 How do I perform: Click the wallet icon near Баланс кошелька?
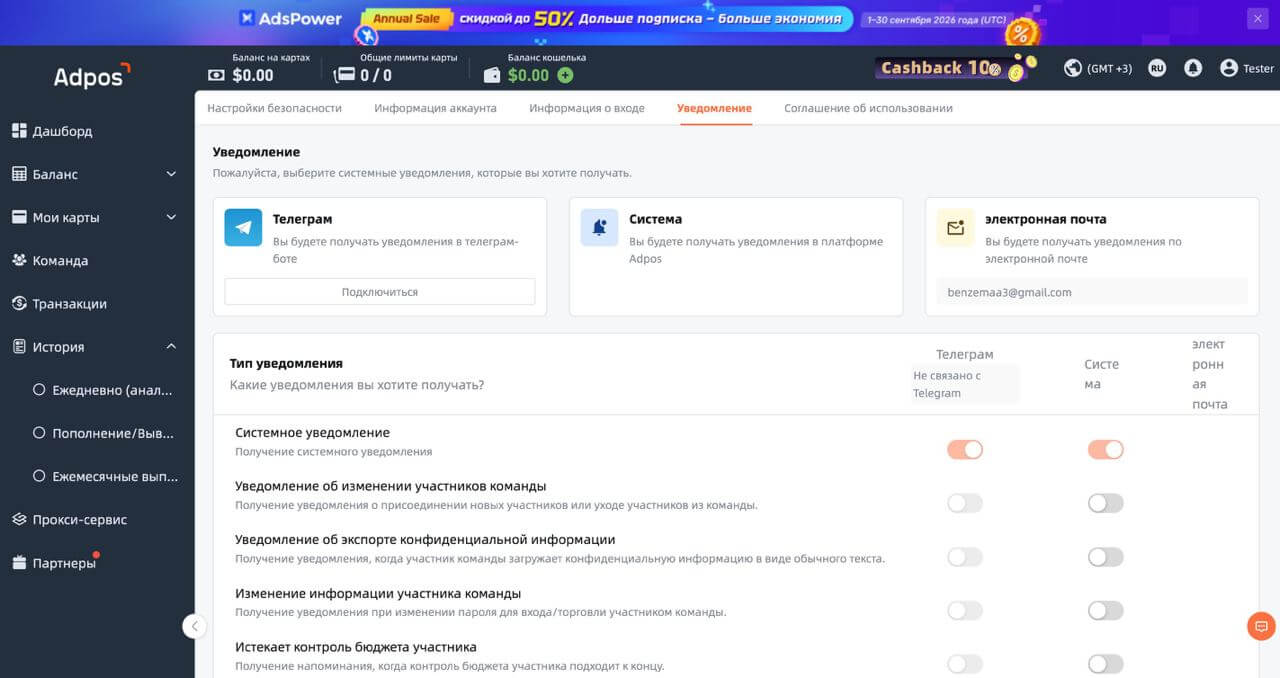(x=492, y=75)
